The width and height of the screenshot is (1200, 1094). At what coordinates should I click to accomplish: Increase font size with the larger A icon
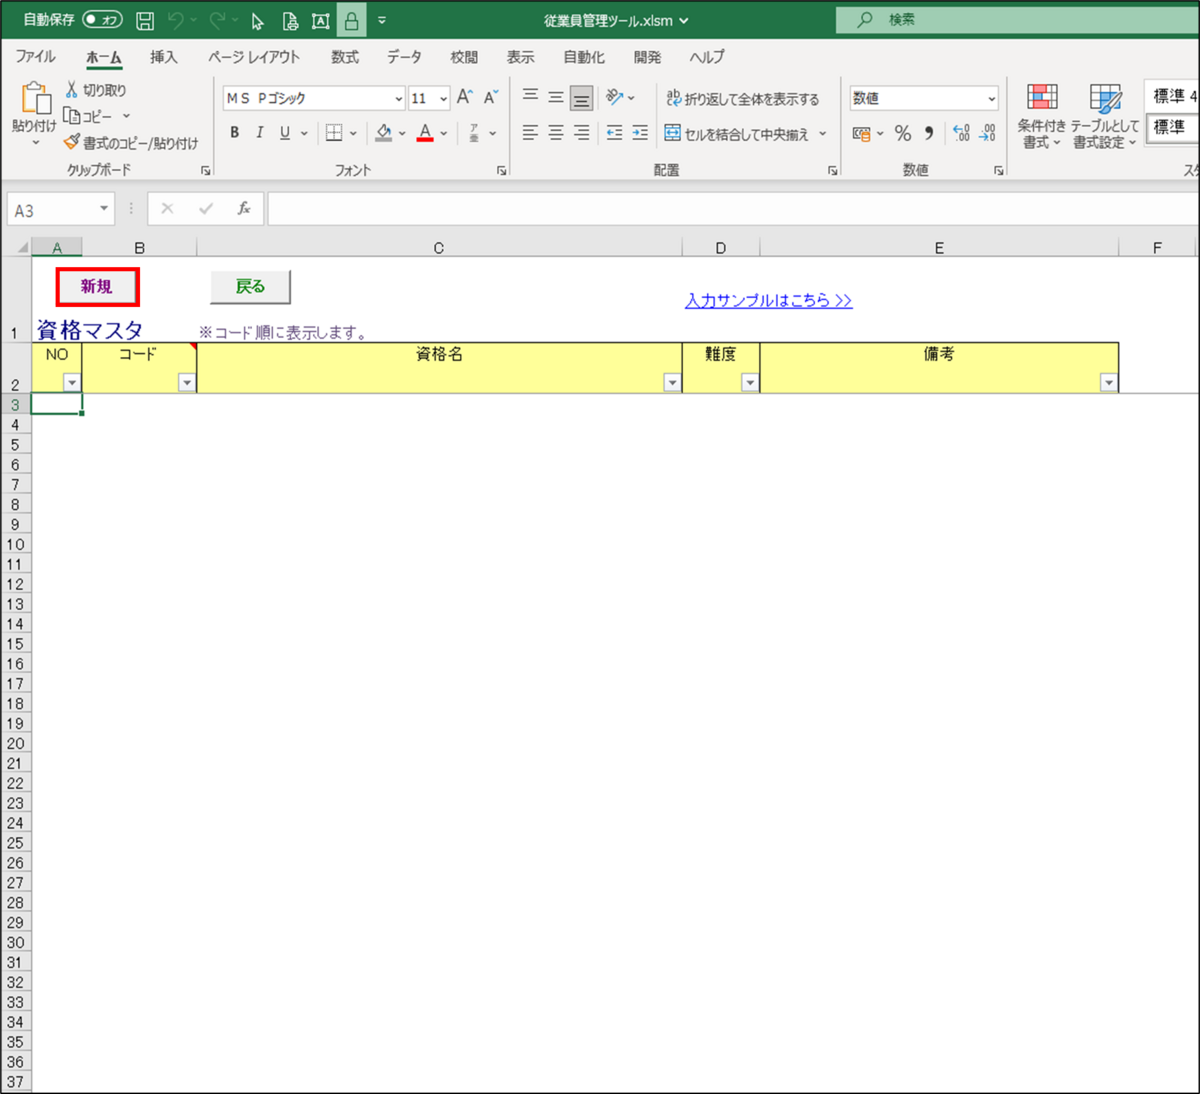(x=465, y=98)
